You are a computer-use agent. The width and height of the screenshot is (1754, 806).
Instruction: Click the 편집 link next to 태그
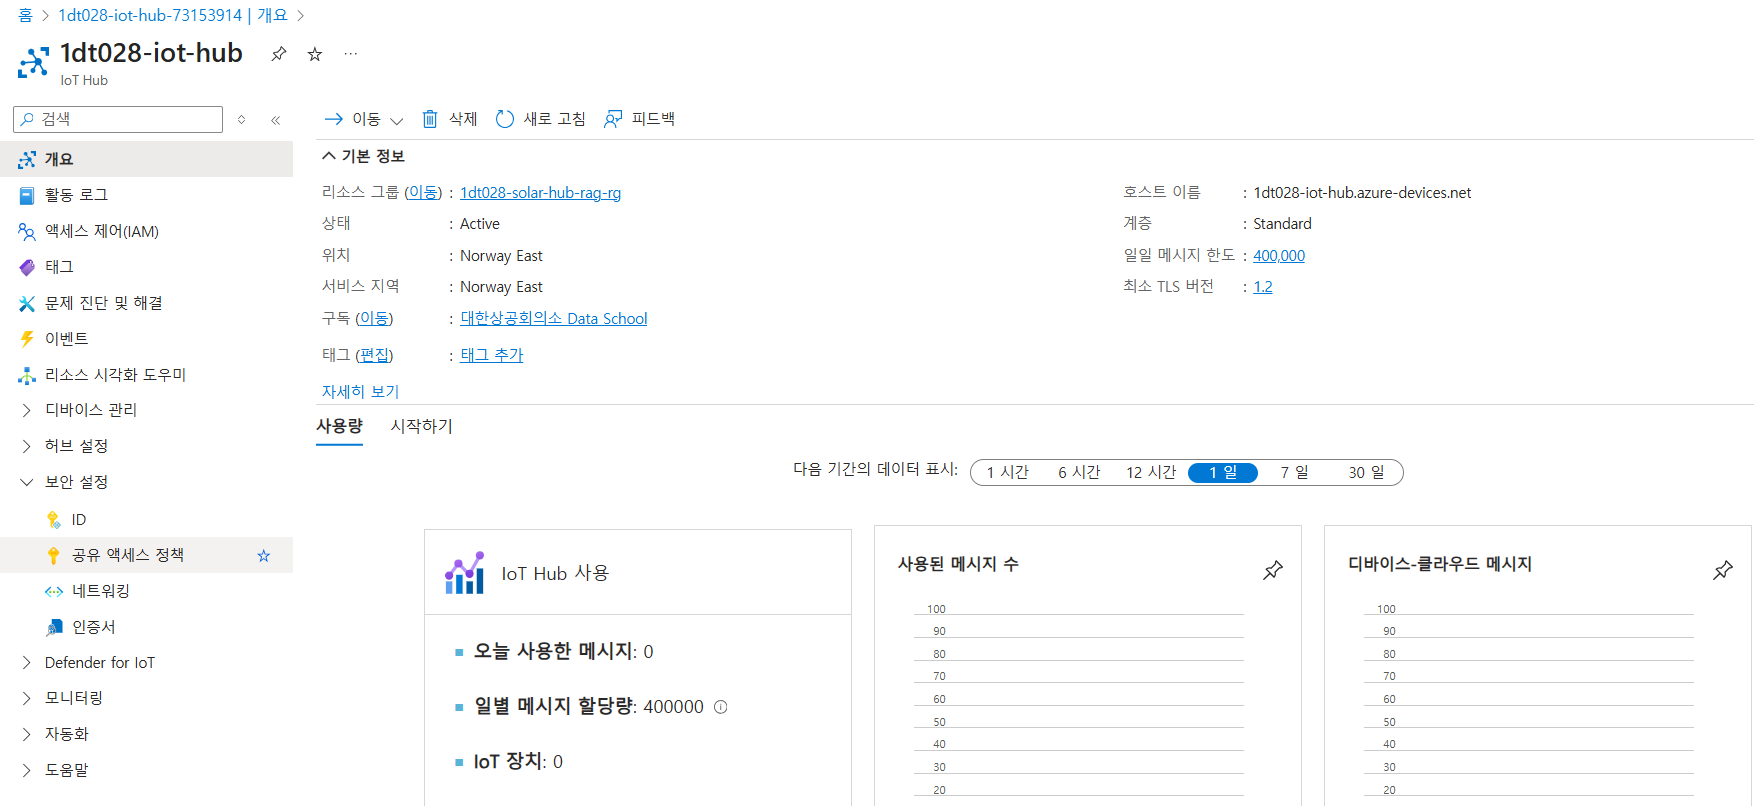374,355
